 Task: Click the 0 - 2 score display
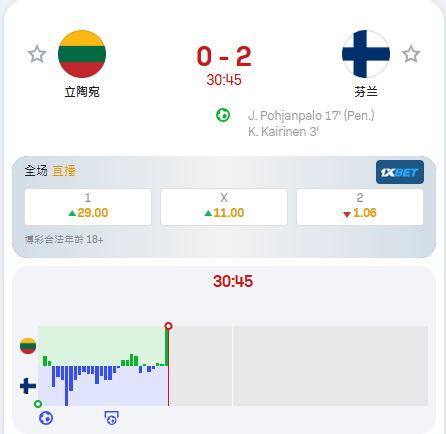click(x=224, y=56)
